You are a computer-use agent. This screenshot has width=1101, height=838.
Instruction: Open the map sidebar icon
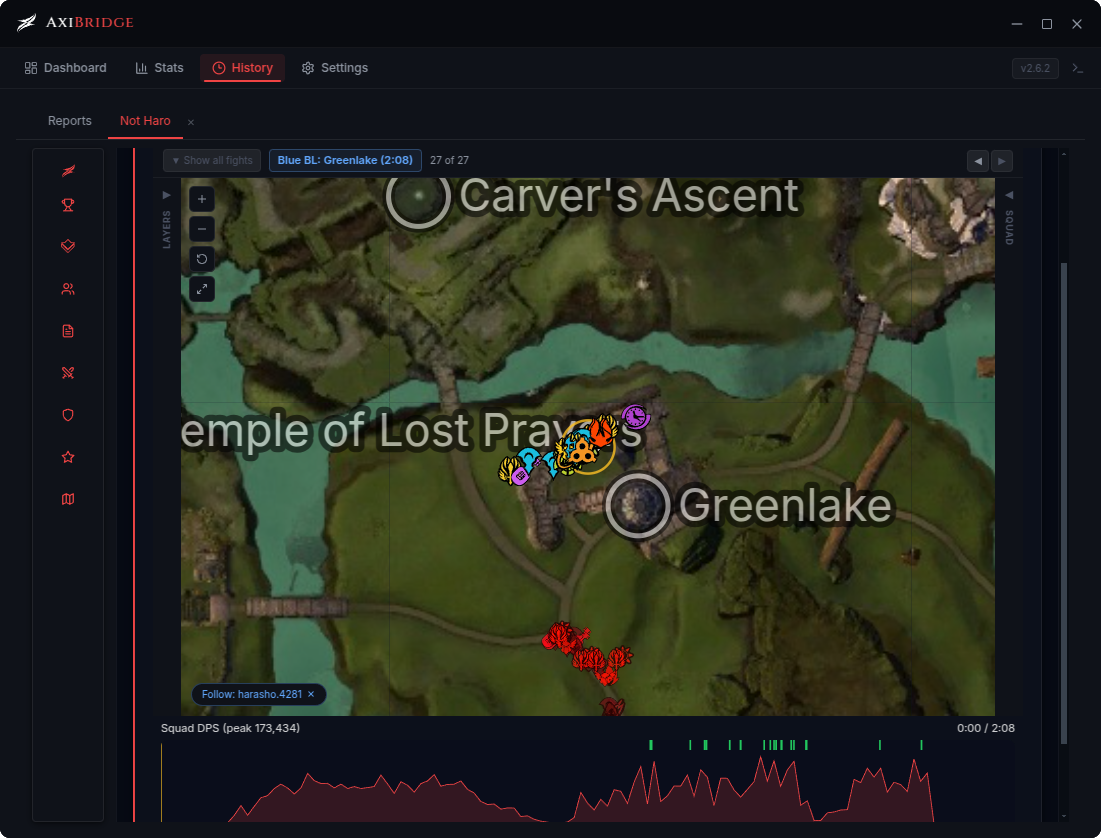pos(68,499)
